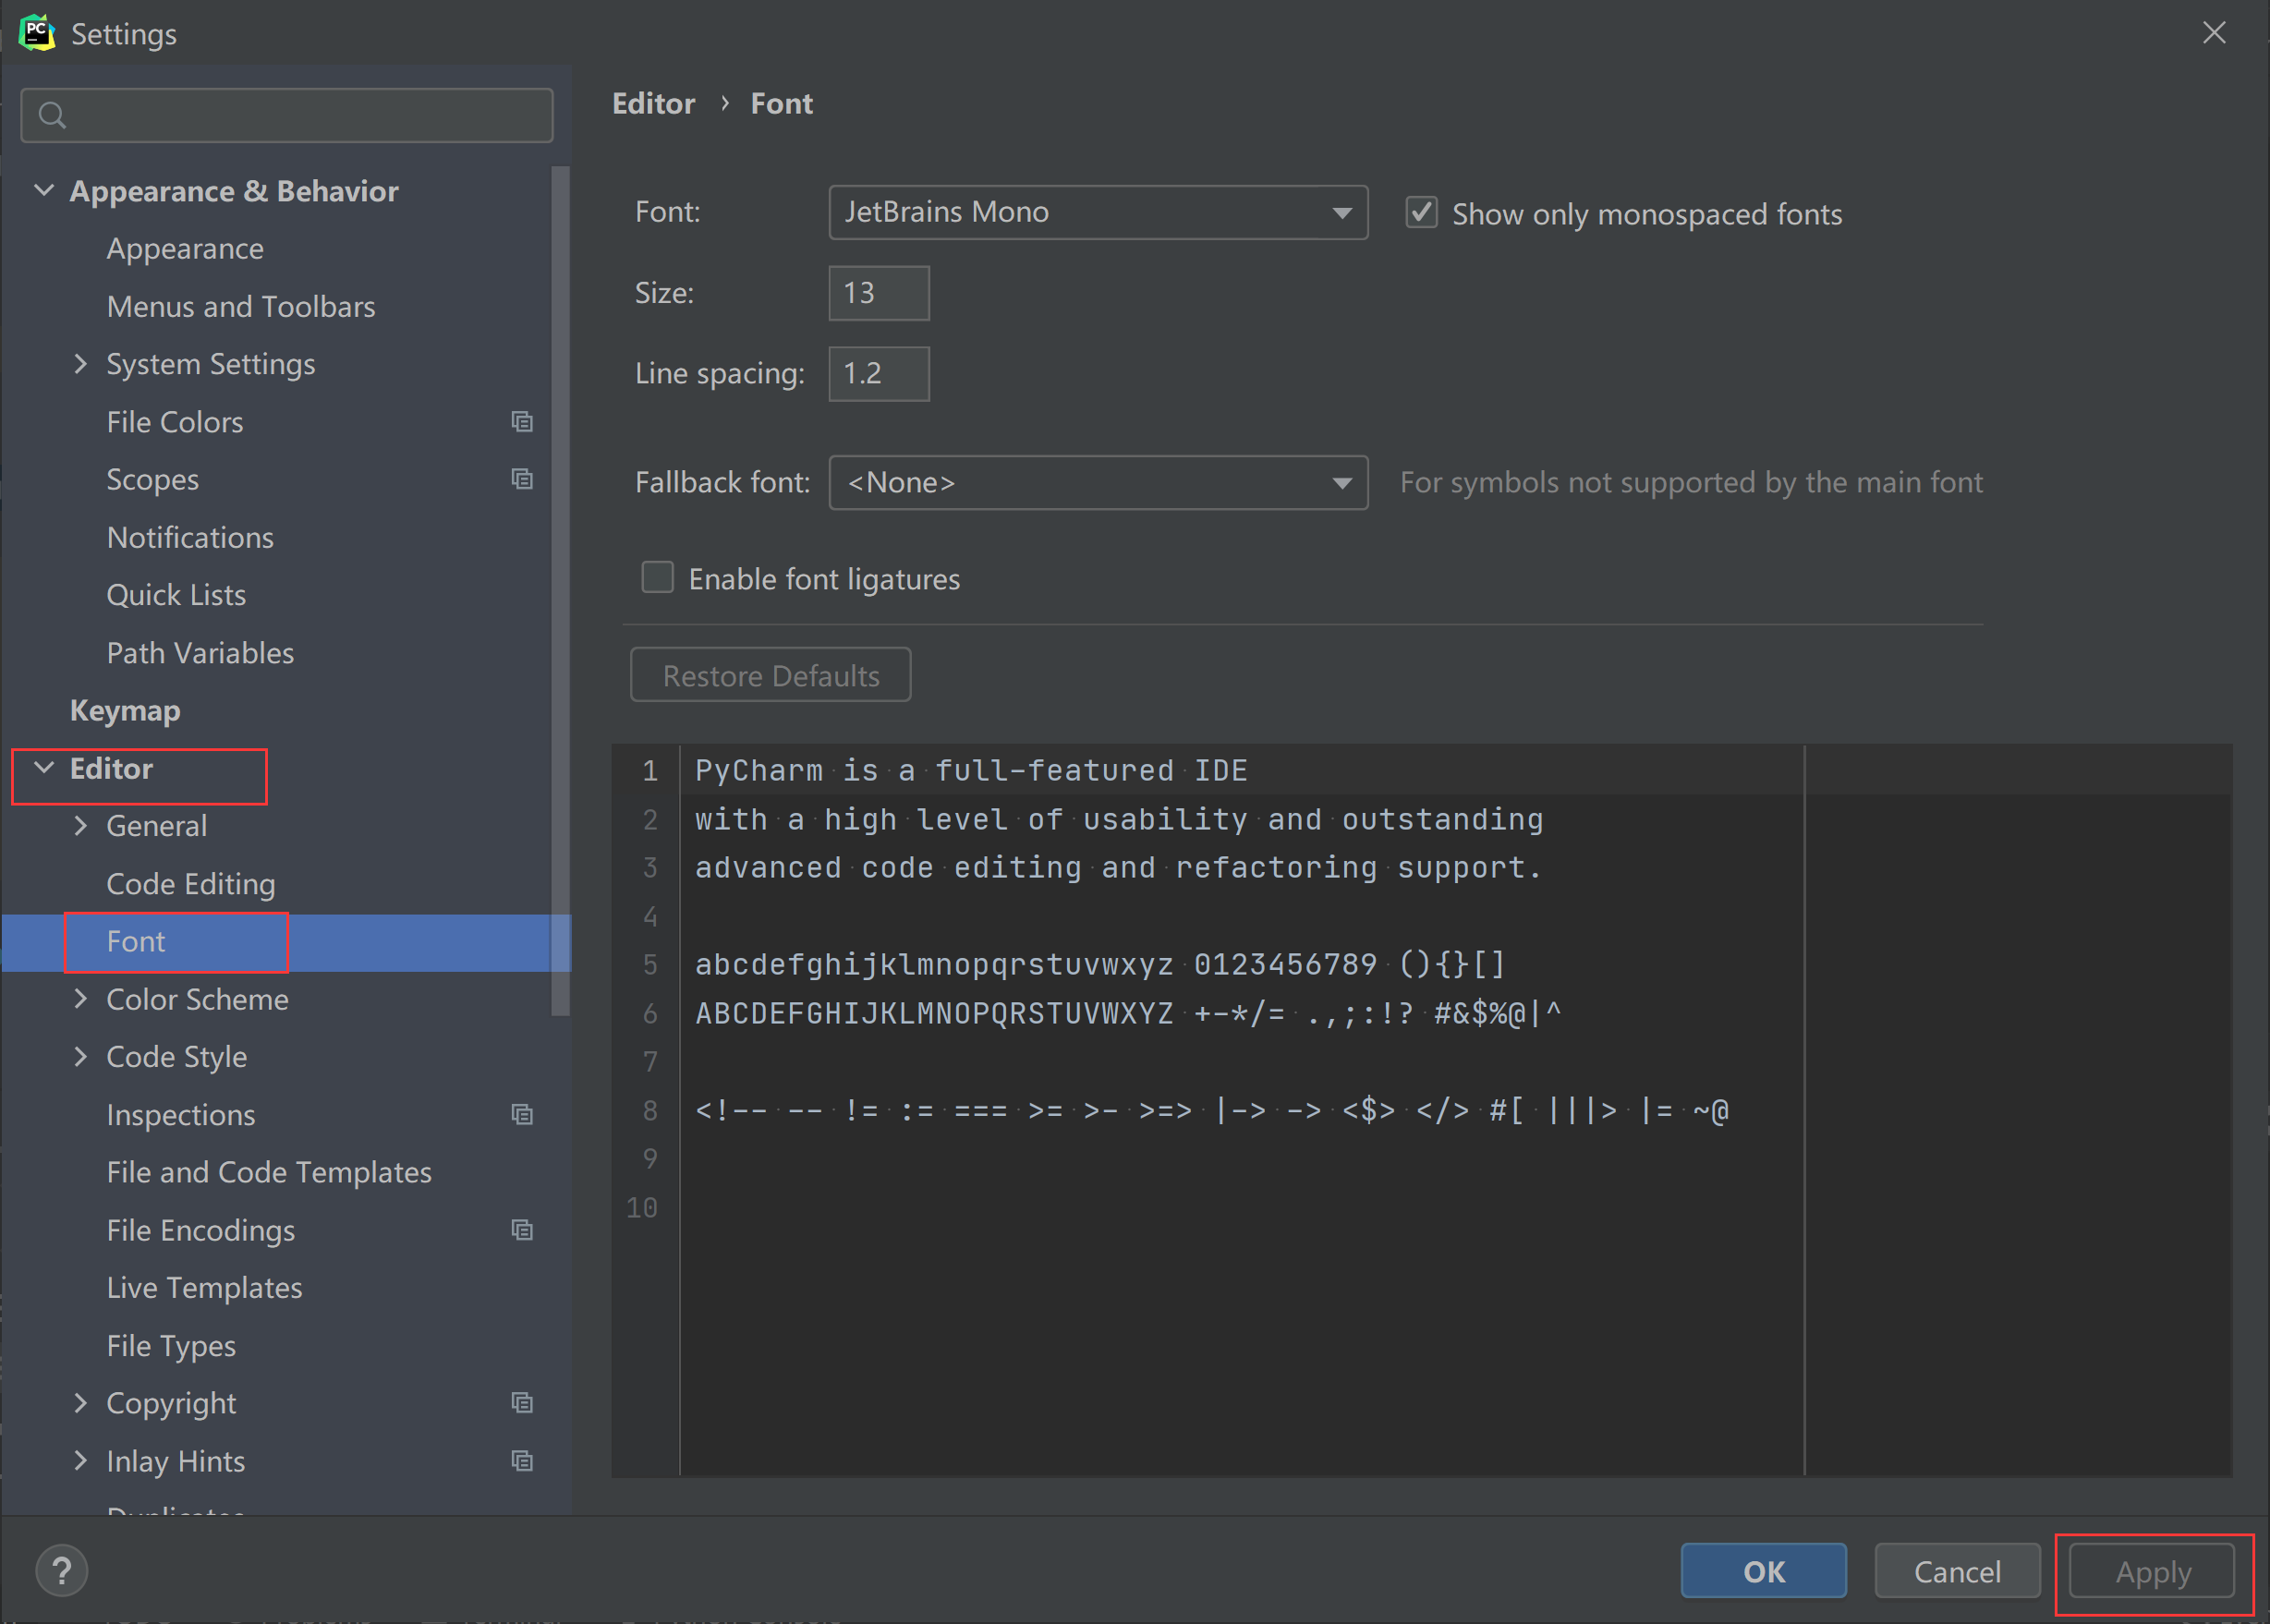Click the Cancel button
2270x1624 pixels.
pos(1957,1571)
